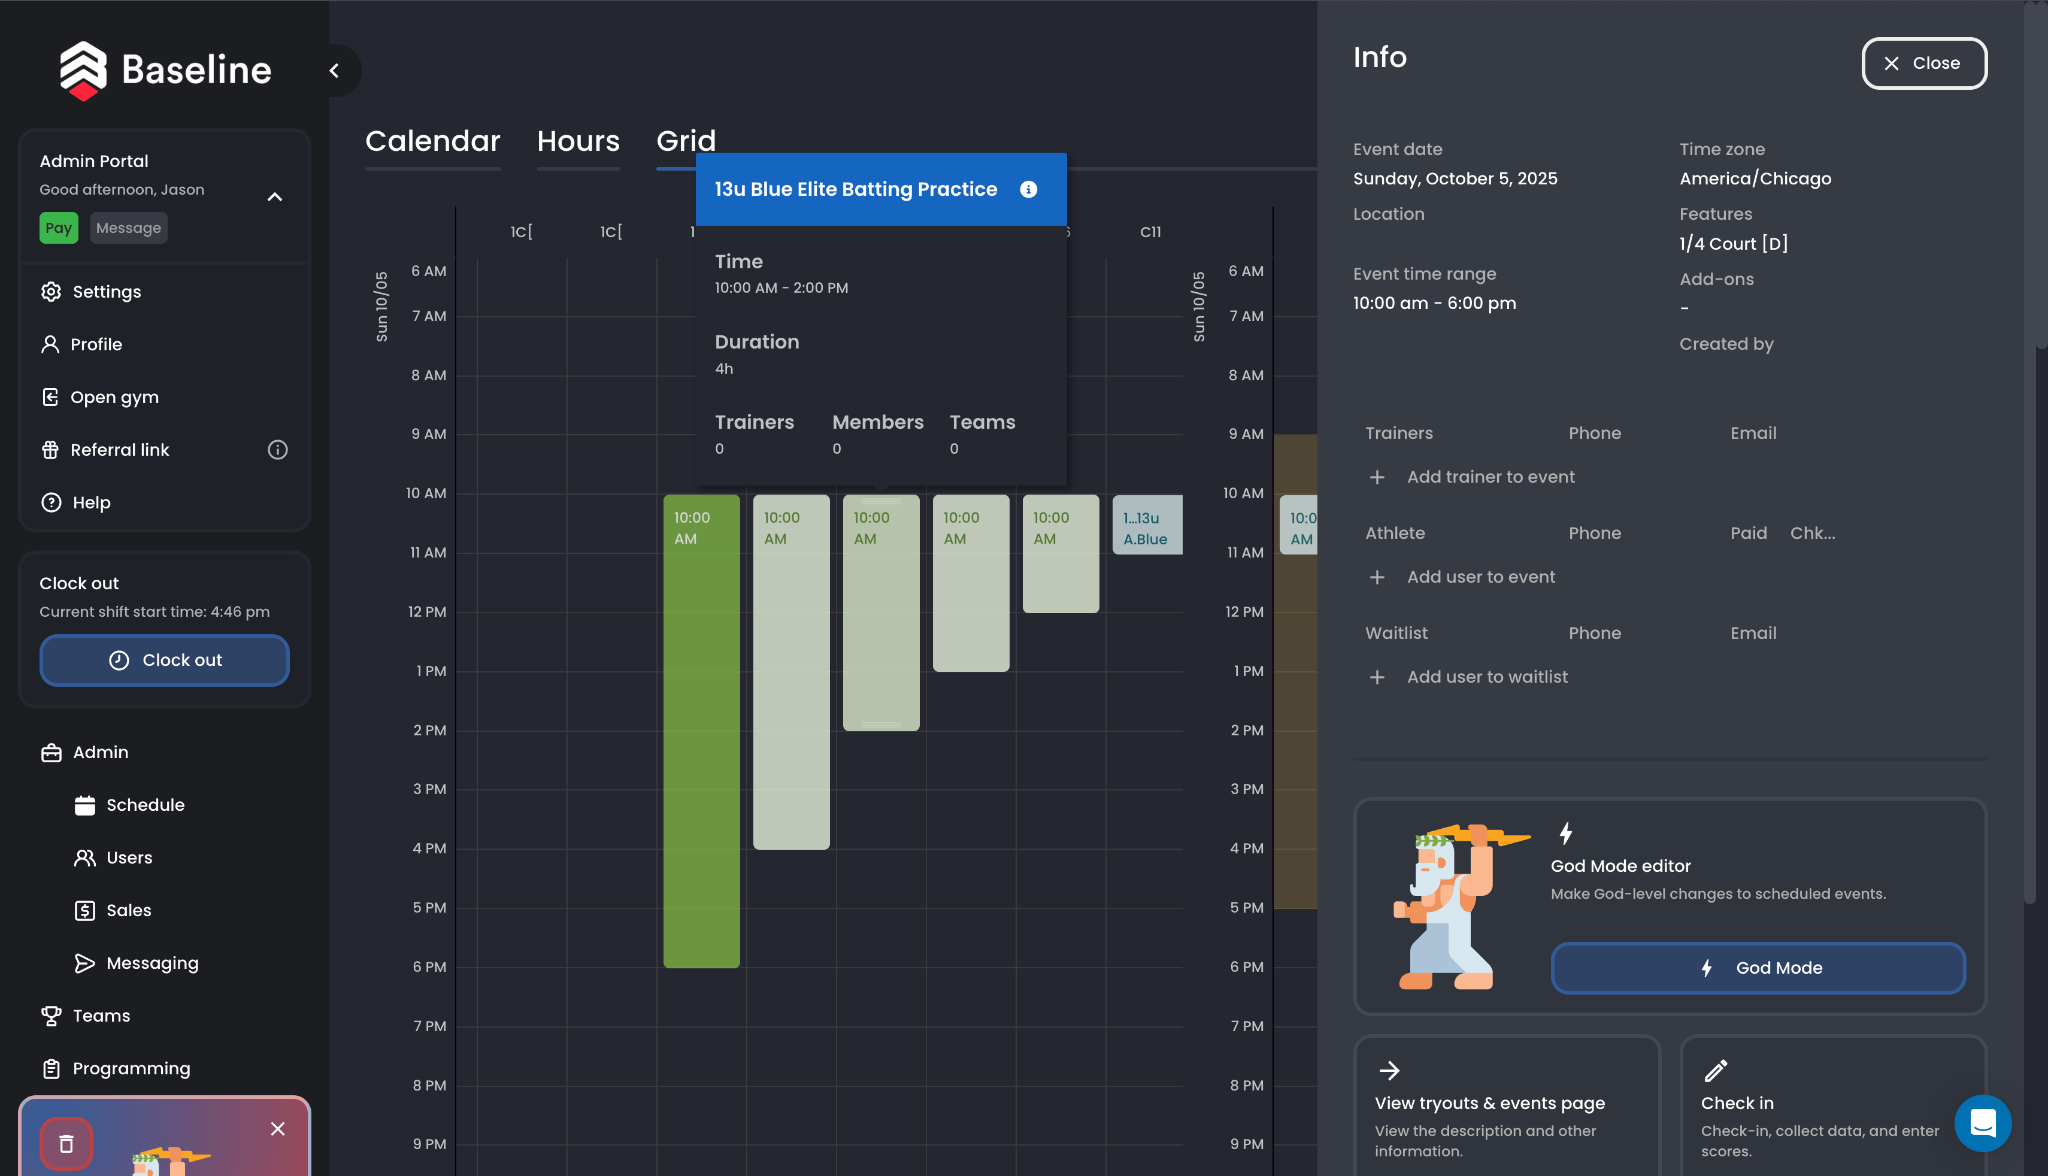The image size is (2048, 1176).
Task: Open the chat support bubble
Action: click(1982, 1123)
